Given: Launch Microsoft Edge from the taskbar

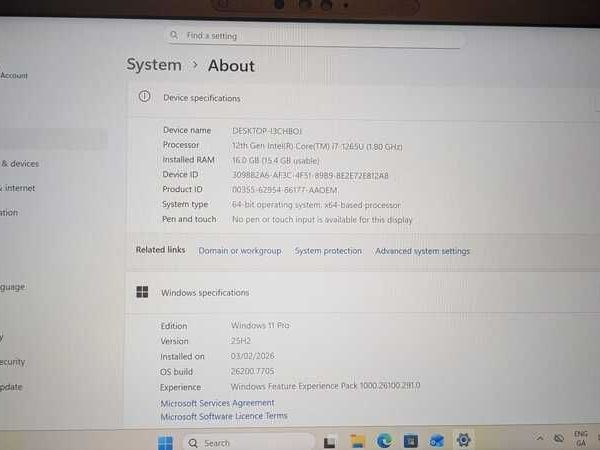Looking at the screenshot, I should point(384,441).
